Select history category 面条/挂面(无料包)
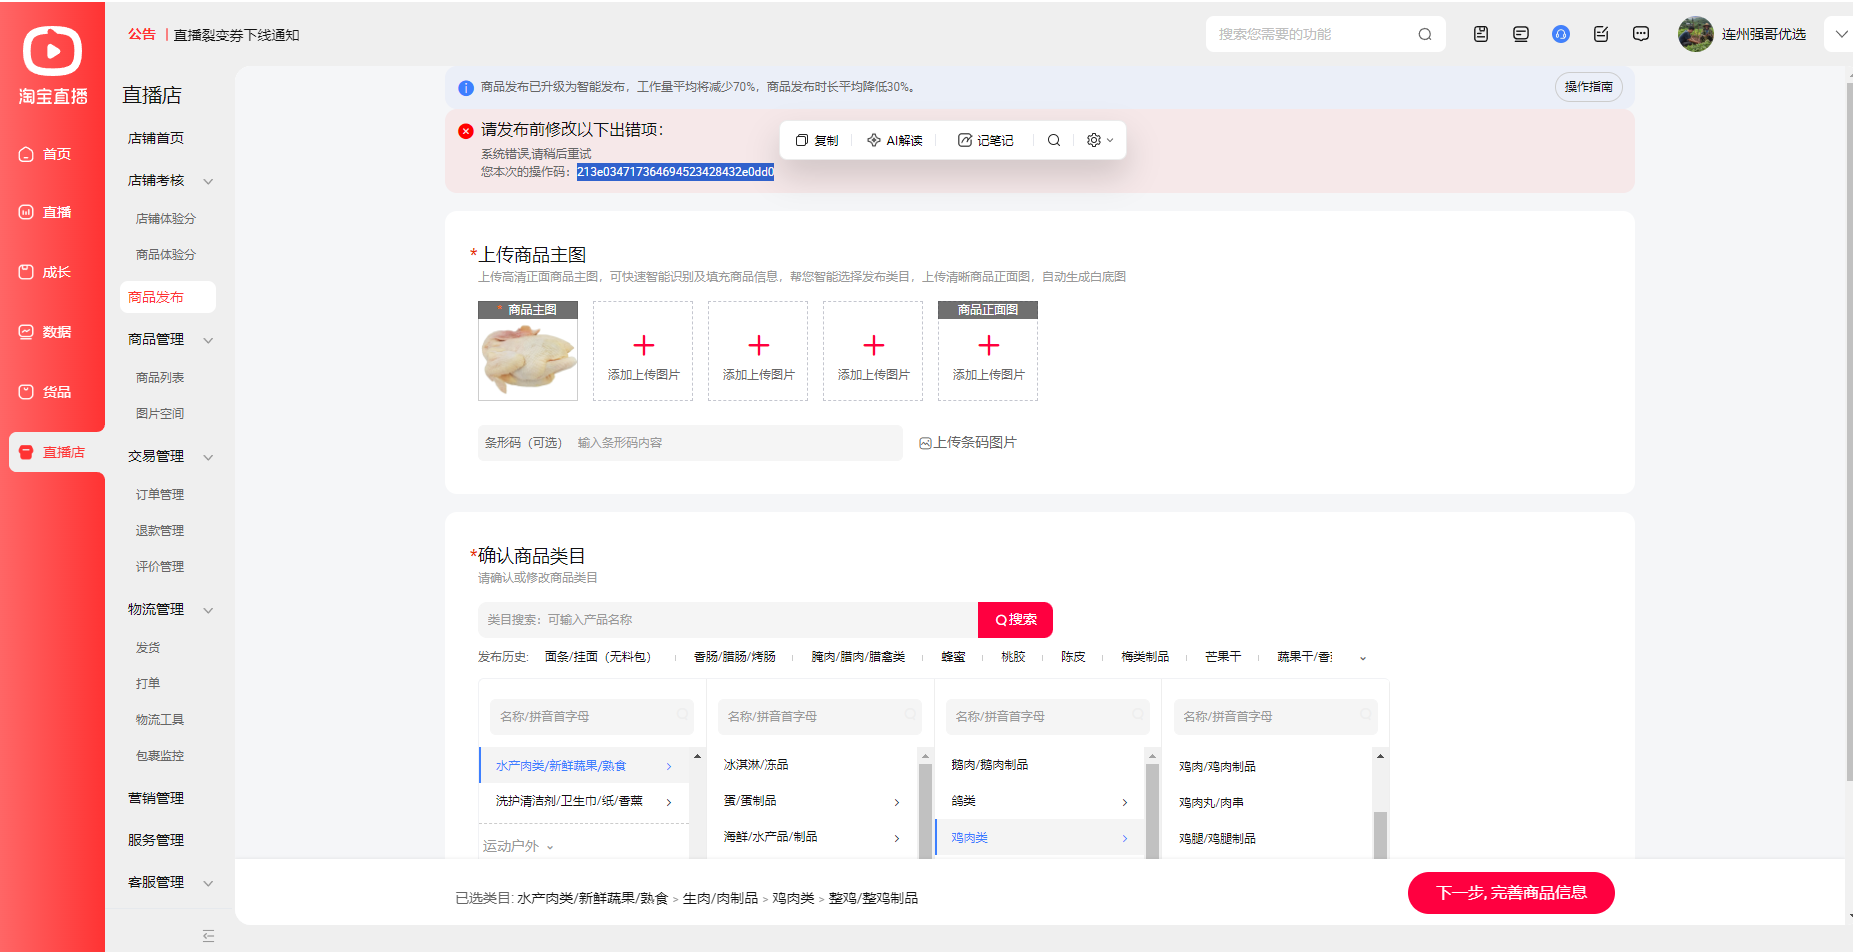This screenshot has height=952, width=1853. point(598,657)
